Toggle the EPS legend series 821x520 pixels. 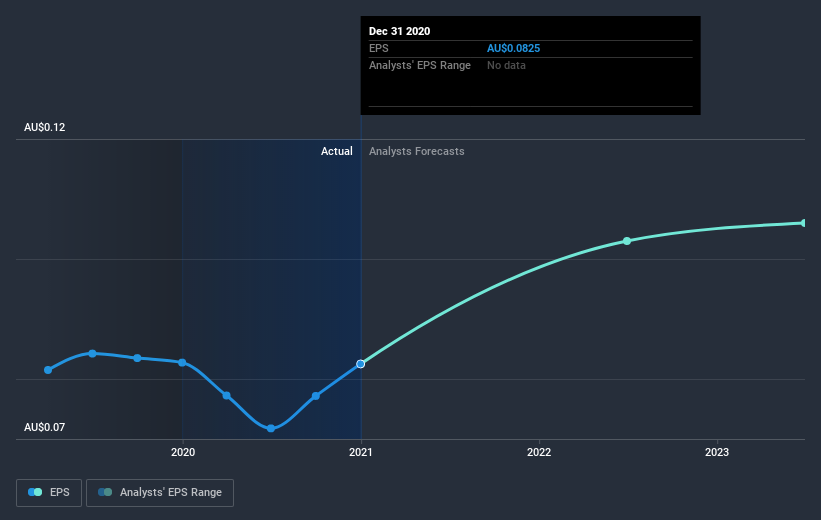pyautogui.click(x=49, y=492)
